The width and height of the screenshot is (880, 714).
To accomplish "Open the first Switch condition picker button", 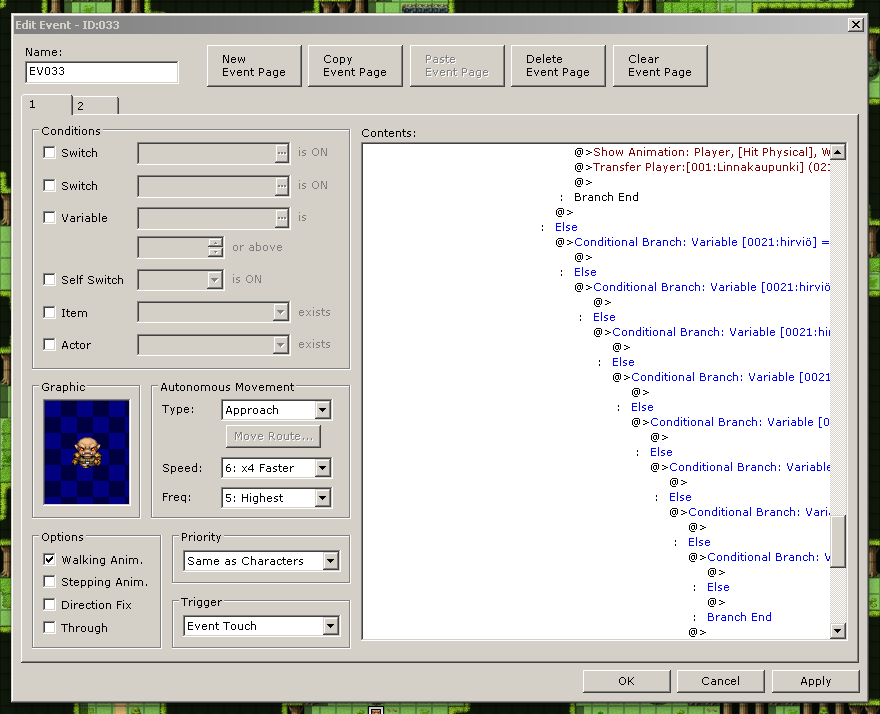I will click(x=282, y=153).
